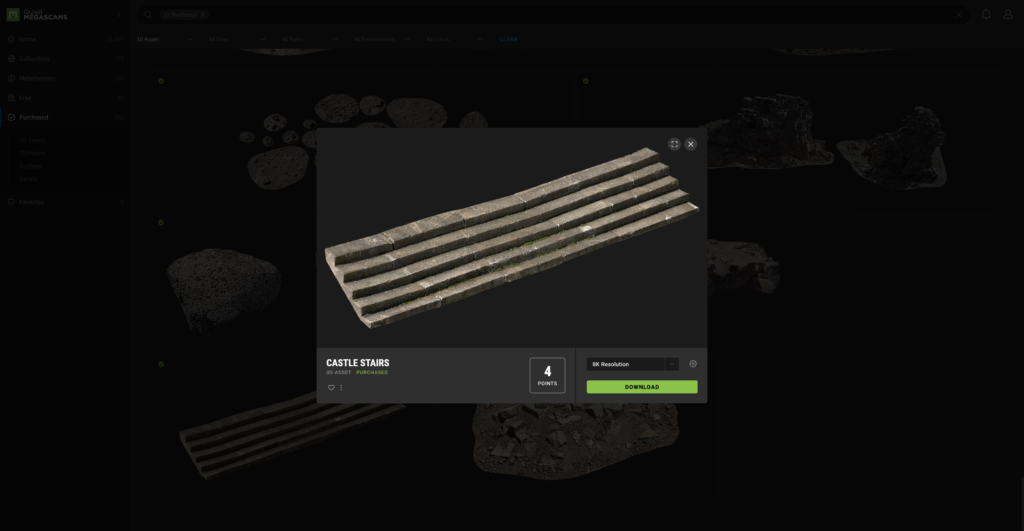Open the 8K Resolution dropdown
The height and width of the screenshot is (531, 1024).
click(x=632, y=364)
